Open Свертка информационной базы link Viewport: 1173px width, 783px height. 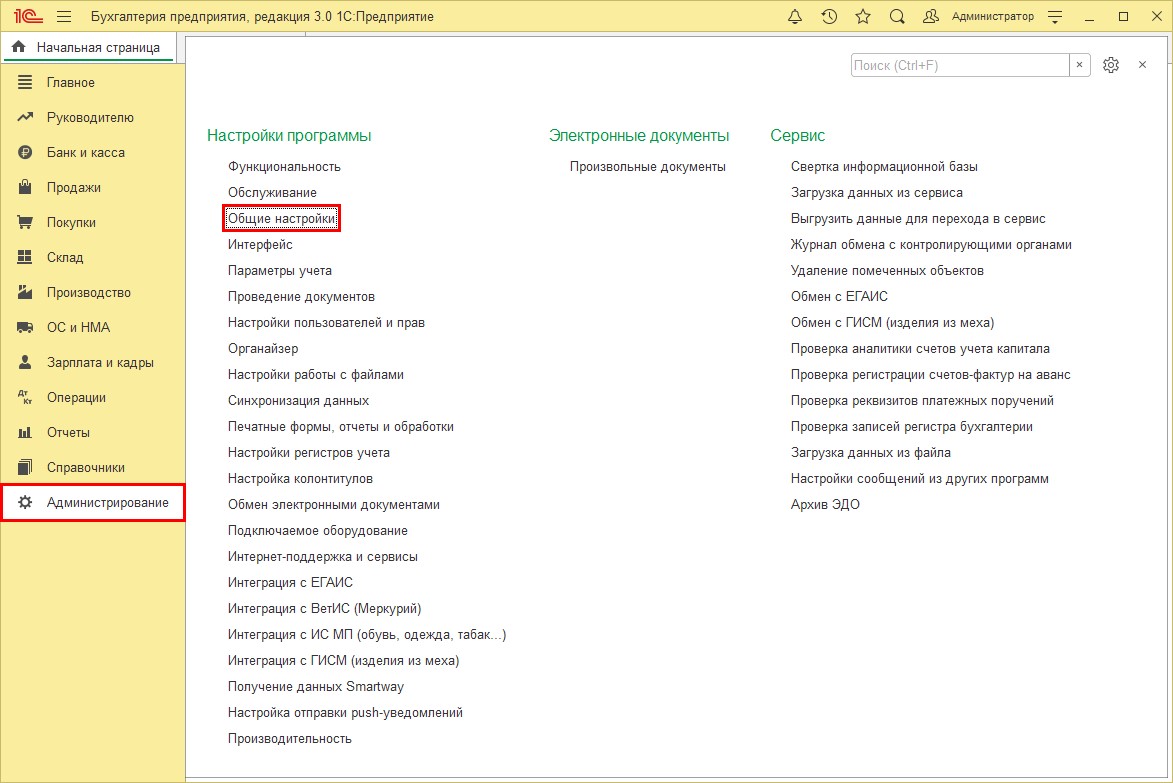pos(884,166)
